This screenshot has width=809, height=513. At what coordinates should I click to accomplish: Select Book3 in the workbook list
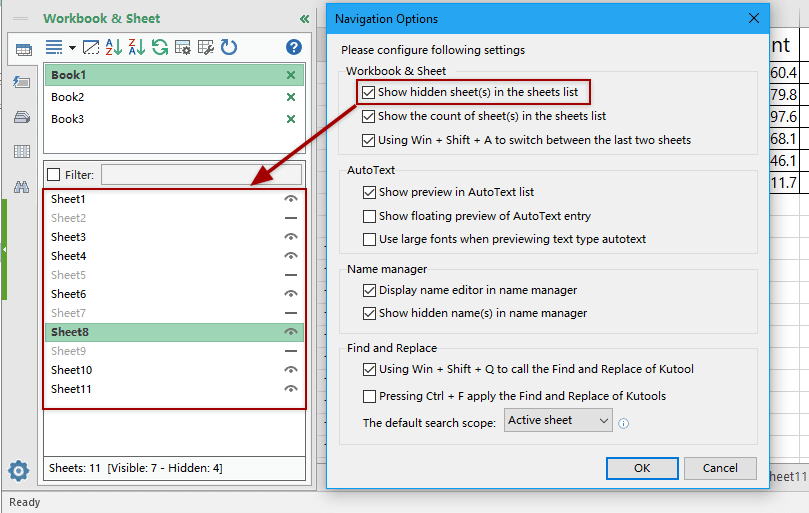pyautogui.click(x=68, y=119)
